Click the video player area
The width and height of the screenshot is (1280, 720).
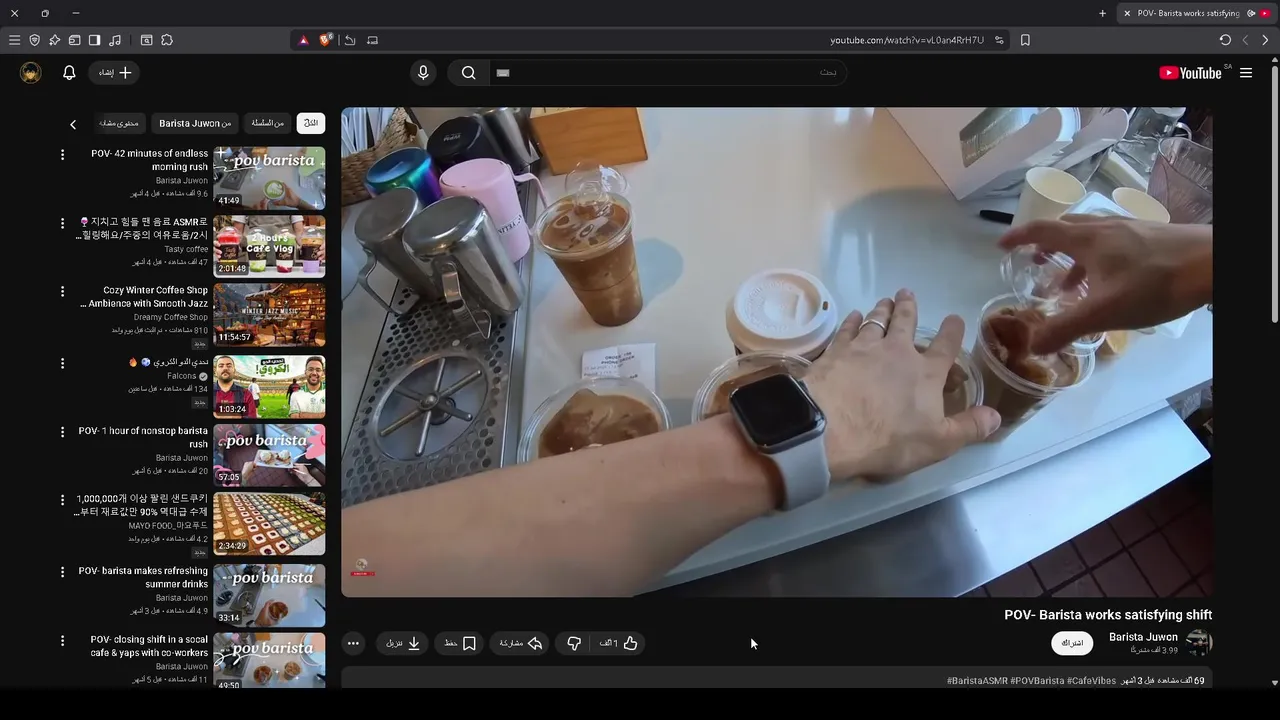(776, 352)
